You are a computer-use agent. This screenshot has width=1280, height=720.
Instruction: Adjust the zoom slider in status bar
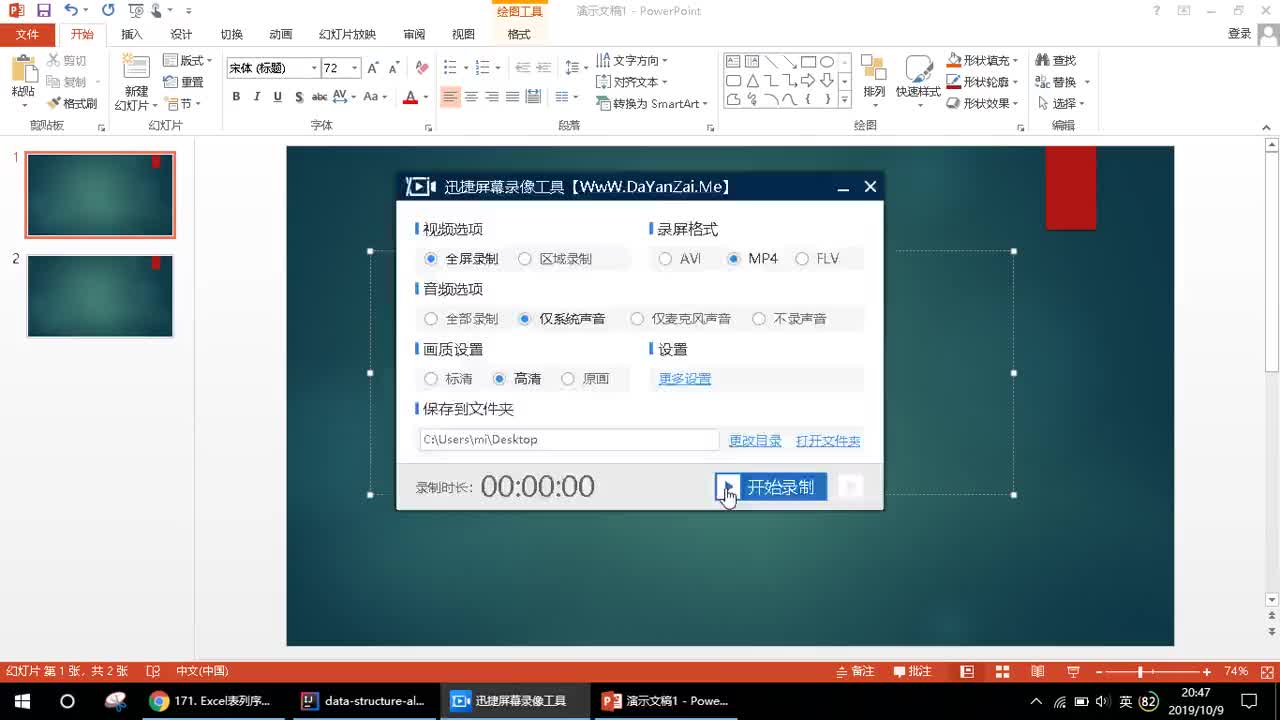pos(1139,672)
